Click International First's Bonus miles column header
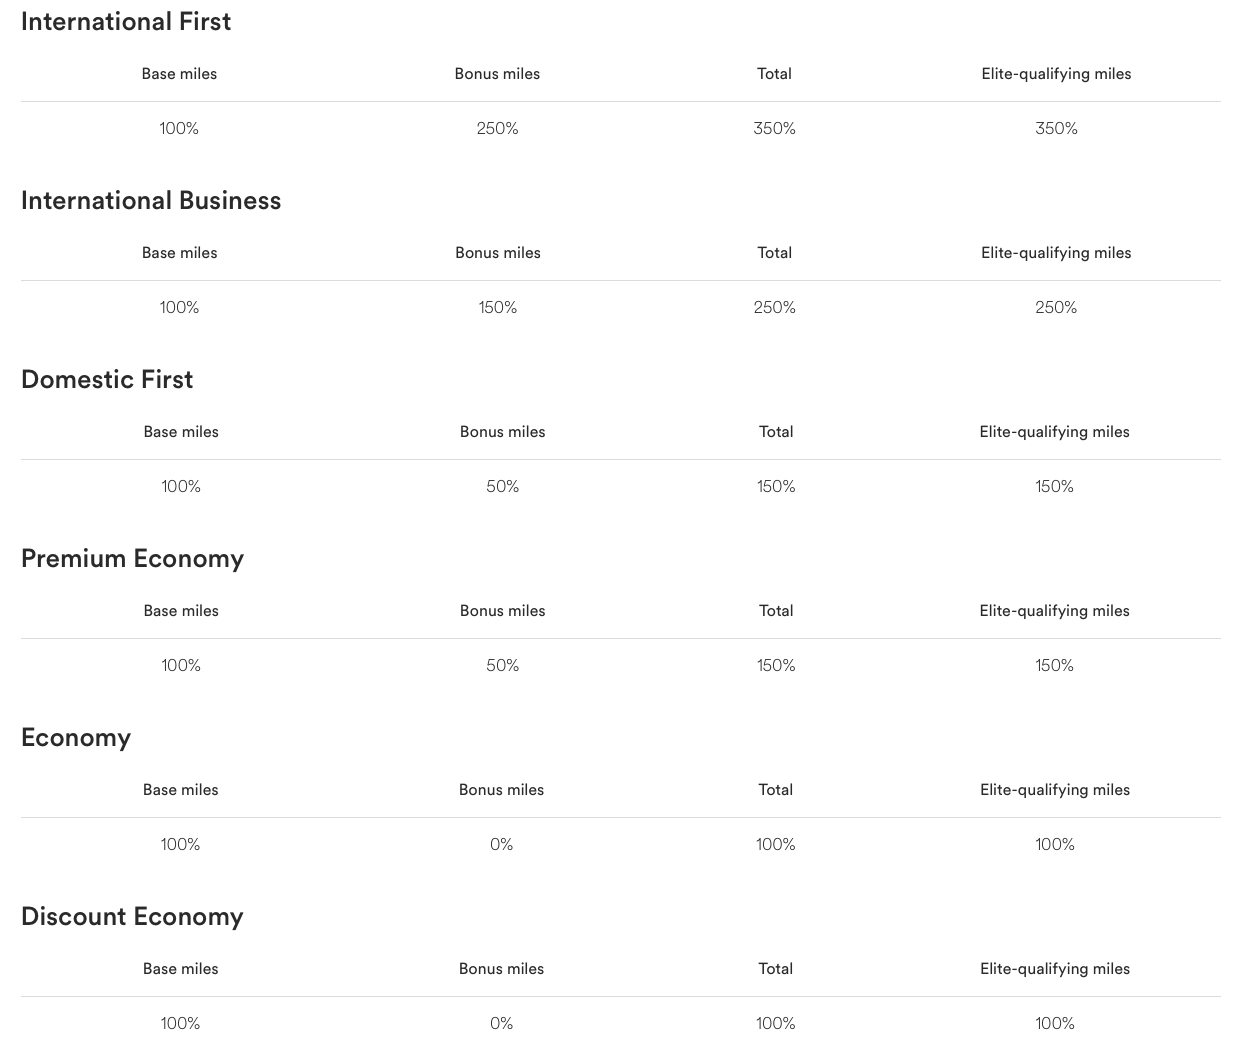The height and width of the screenshot is (1043, 1239). tap(497, 74)
